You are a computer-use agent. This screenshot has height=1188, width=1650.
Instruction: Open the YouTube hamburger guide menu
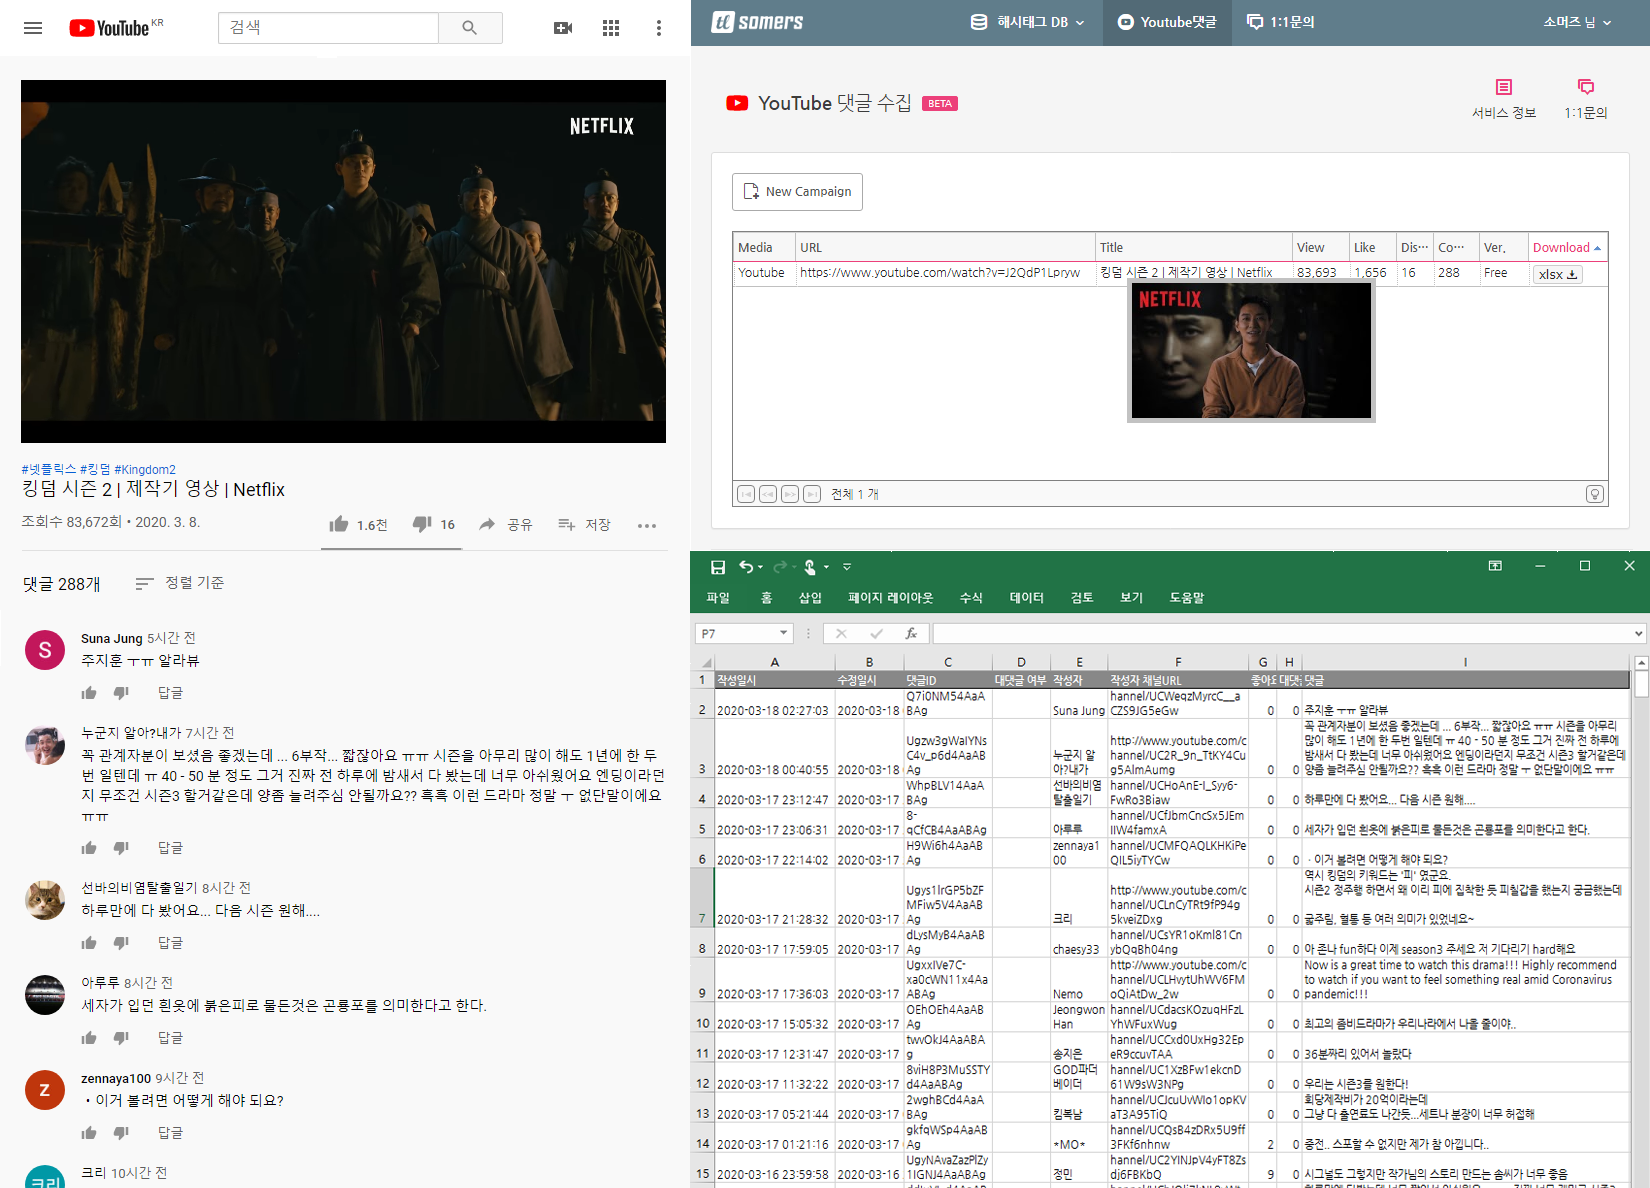[x=33, y=28]
